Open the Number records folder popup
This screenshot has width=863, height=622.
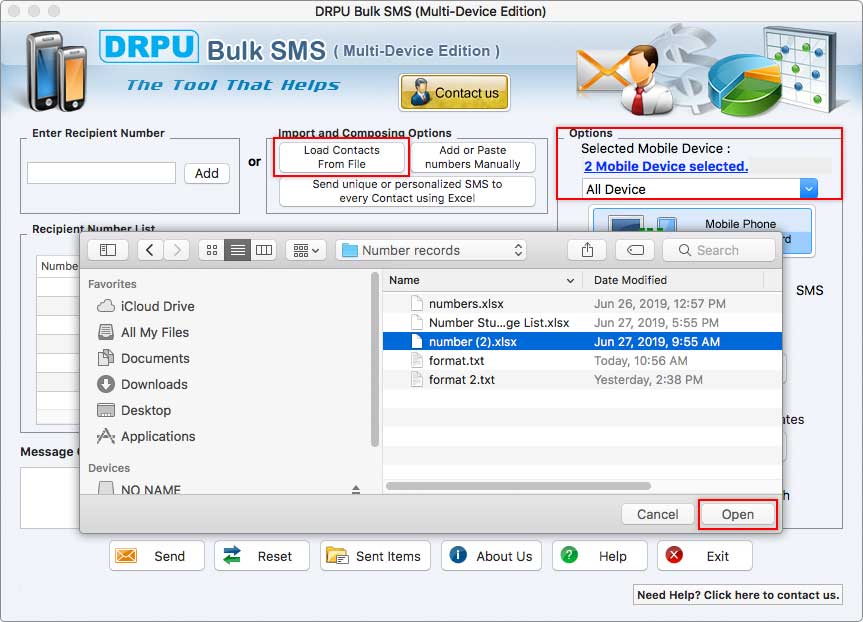431,250
